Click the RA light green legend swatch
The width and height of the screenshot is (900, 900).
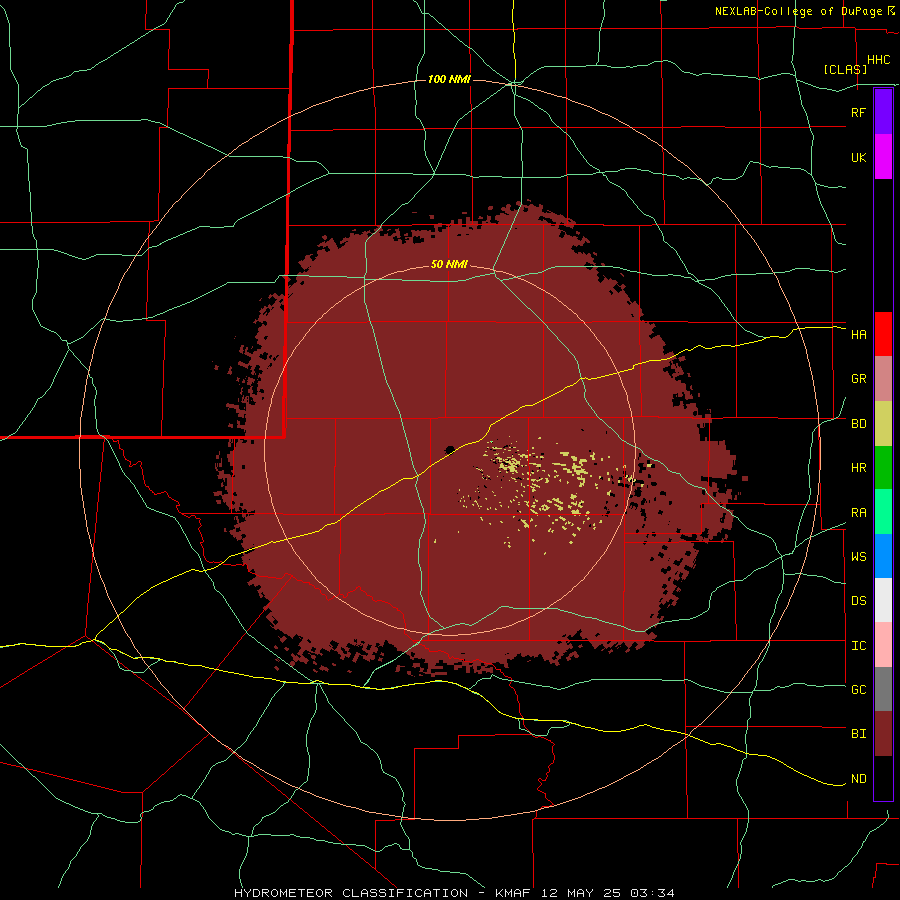point(883,512)
